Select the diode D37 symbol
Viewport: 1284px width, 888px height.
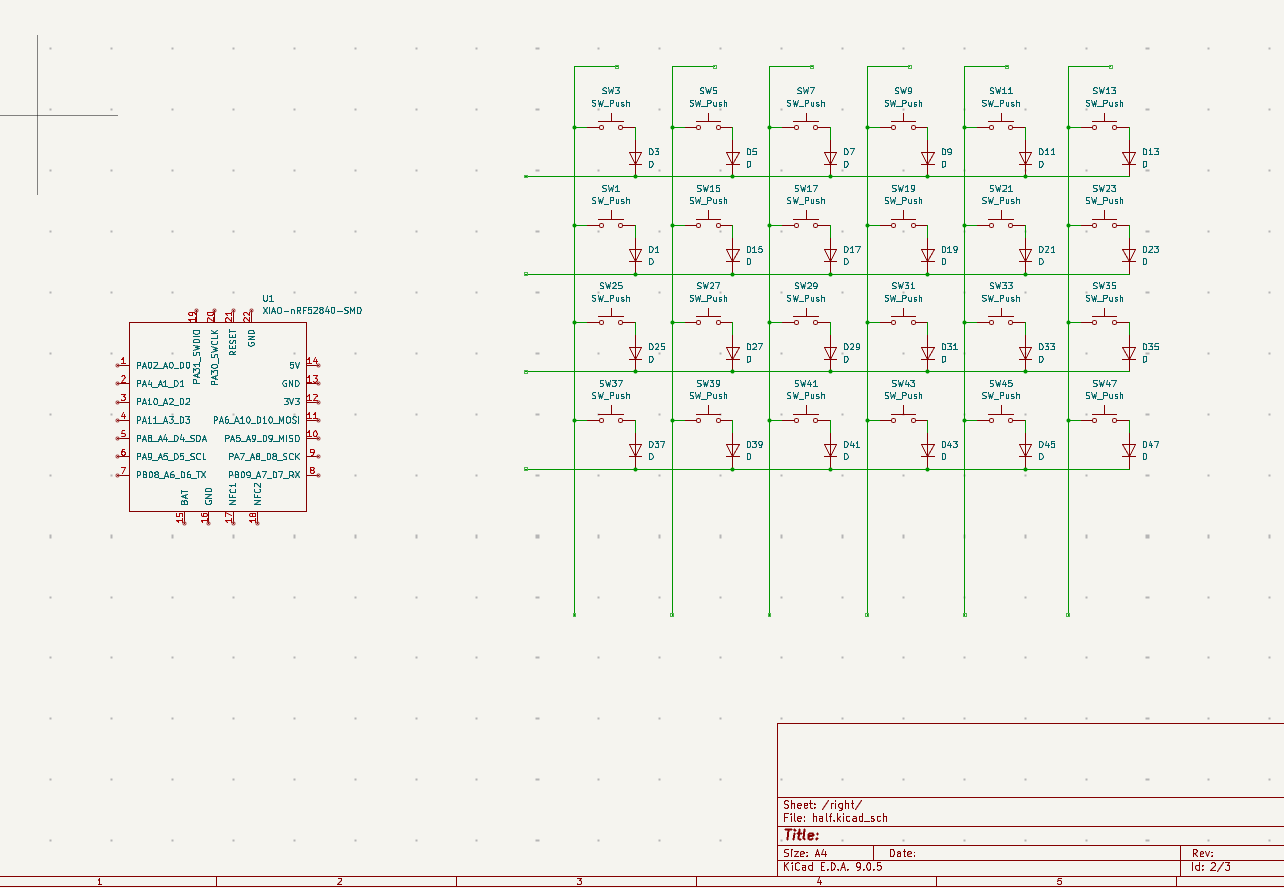click(x=634, y=449)
